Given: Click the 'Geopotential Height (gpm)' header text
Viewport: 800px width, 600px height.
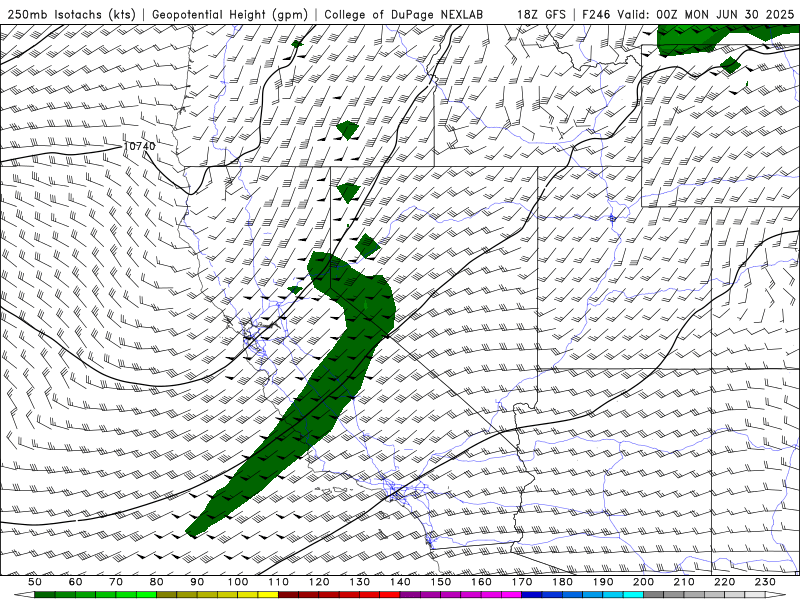Looking at the screenshot, I should (x=230, y=14).
